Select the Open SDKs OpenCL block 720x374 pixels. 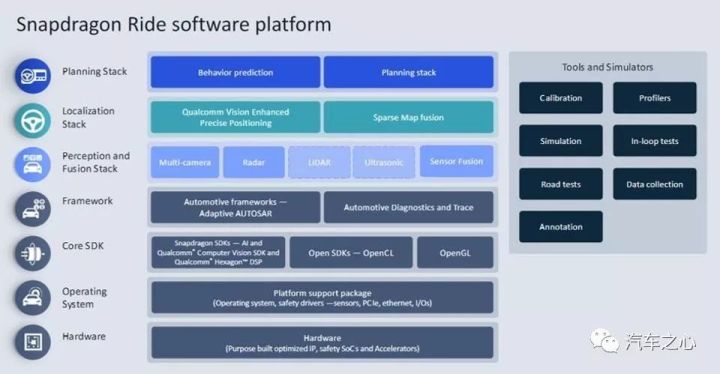click(351, 253)
